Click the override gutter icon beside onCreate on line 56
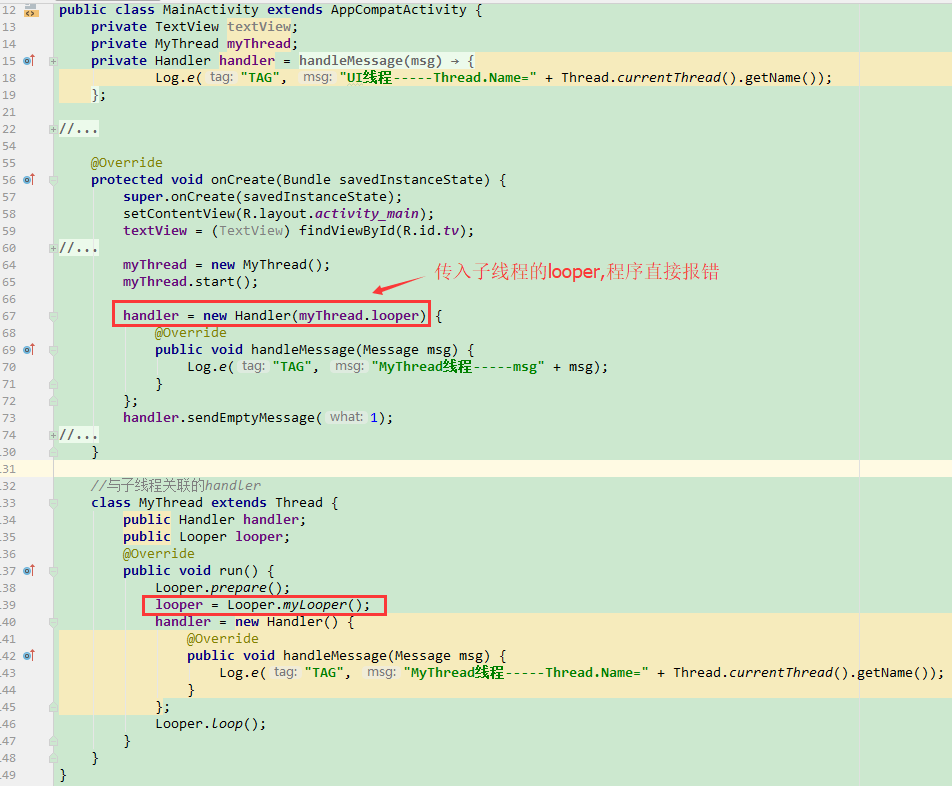This screenshot has width=952, height=786. coord(29,180)
